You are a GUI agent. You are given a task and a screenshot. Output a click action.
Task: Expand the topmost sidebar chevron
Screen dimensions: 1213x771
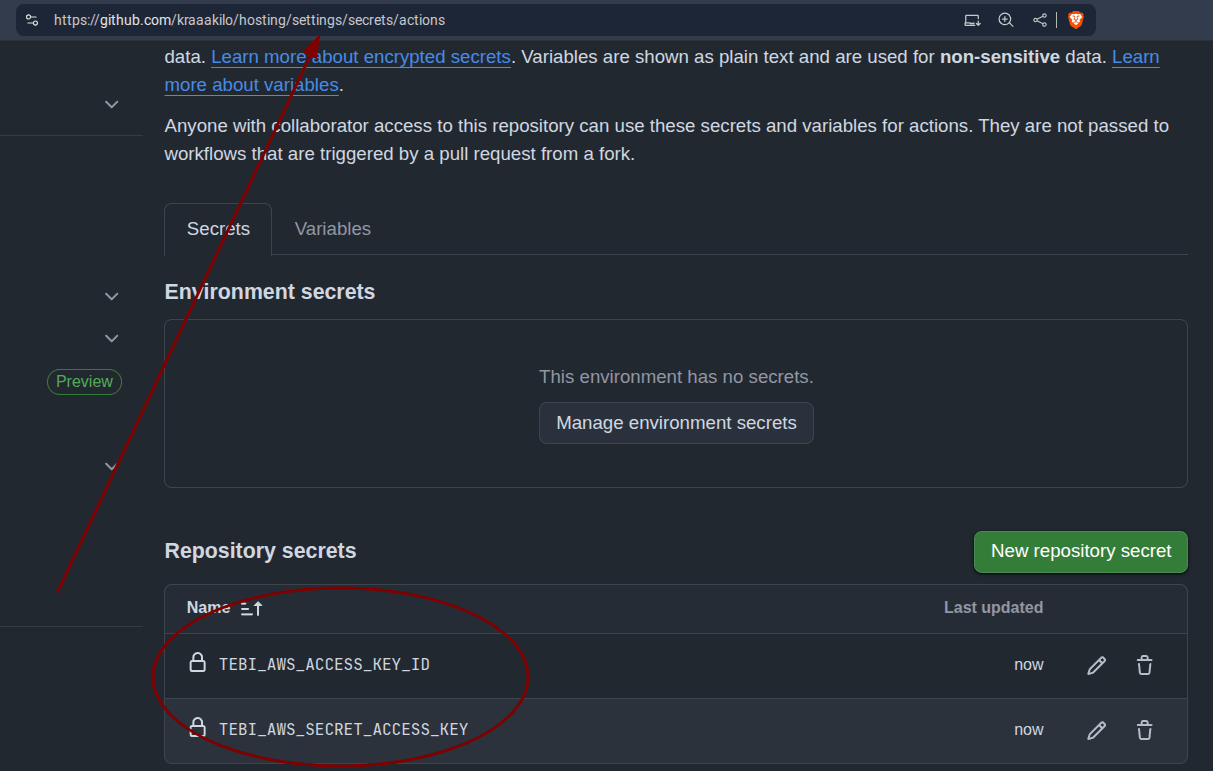coord(112,104)
